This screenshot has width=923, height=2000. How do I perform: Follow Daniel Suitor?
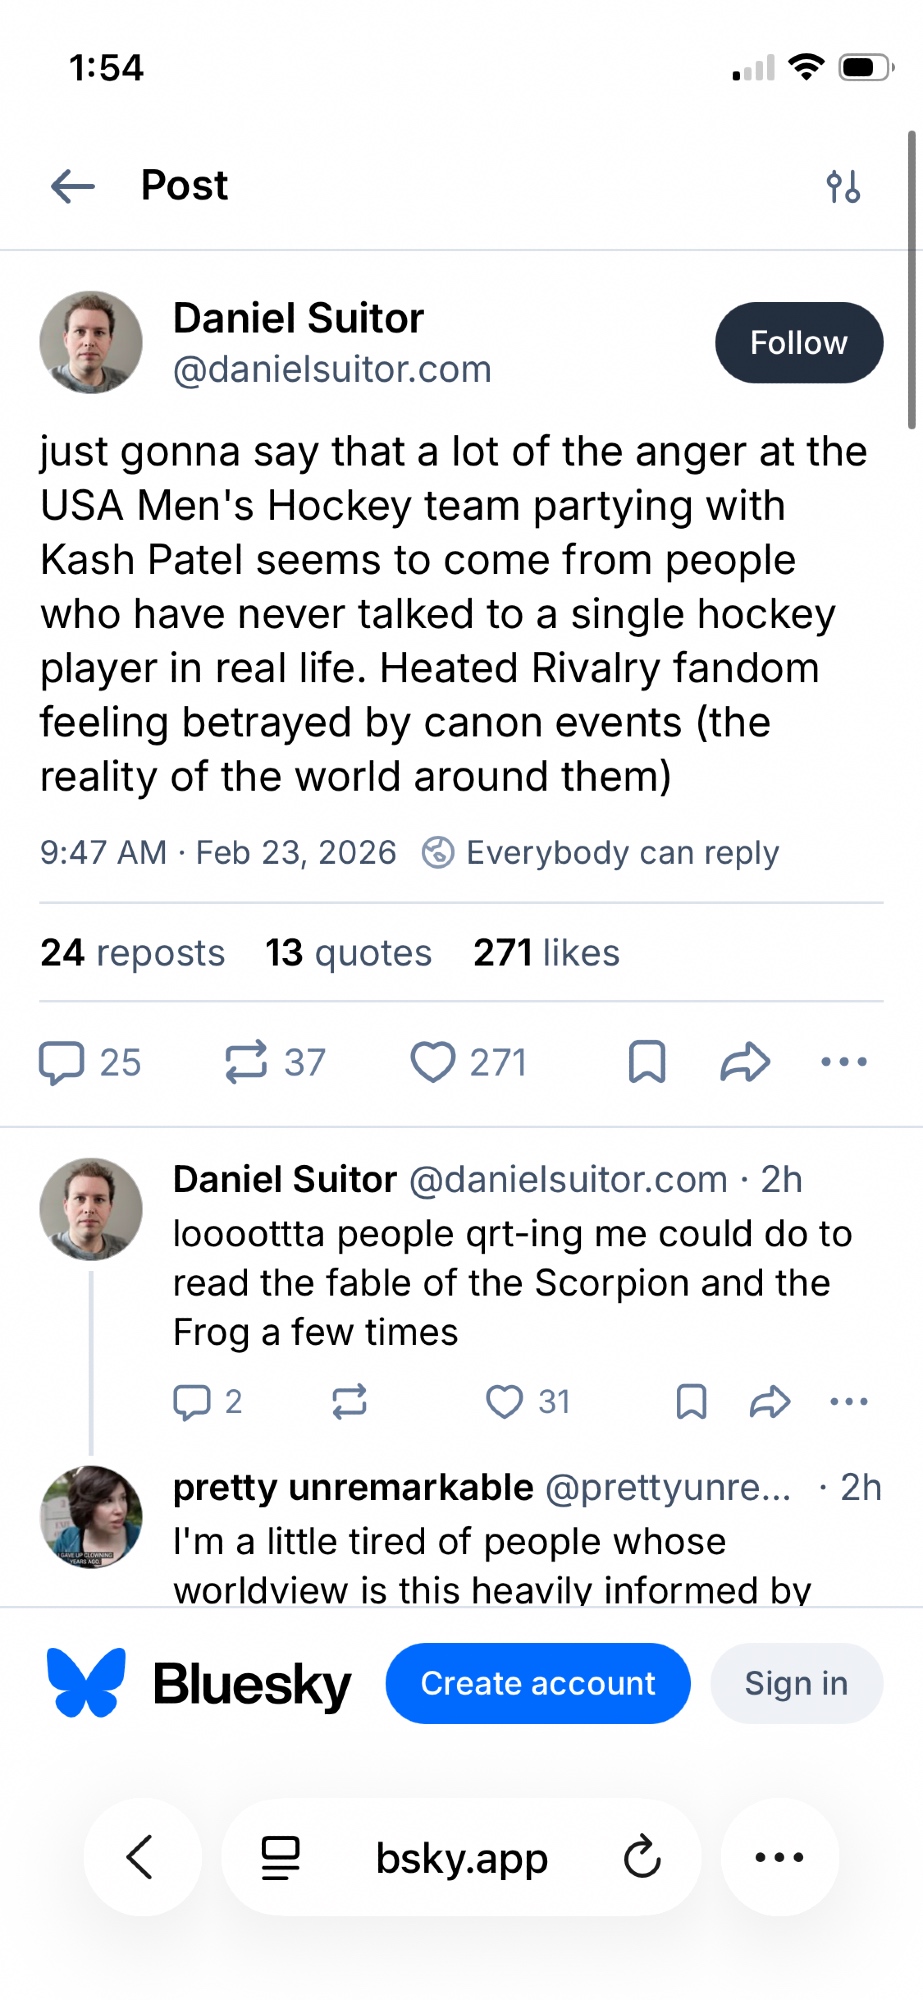tap(798, 343)
